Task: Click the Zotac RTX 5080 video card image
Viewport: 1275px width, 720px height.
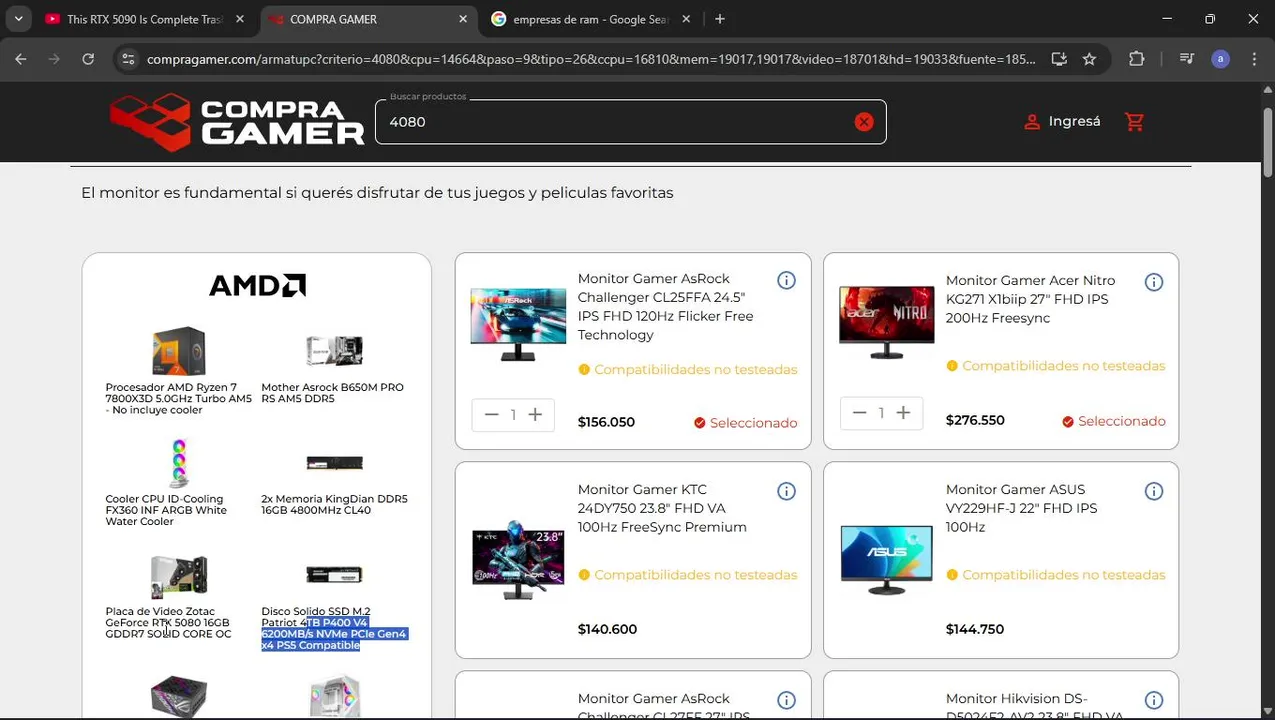Action: pyautogui.click(x=179, y=576)
